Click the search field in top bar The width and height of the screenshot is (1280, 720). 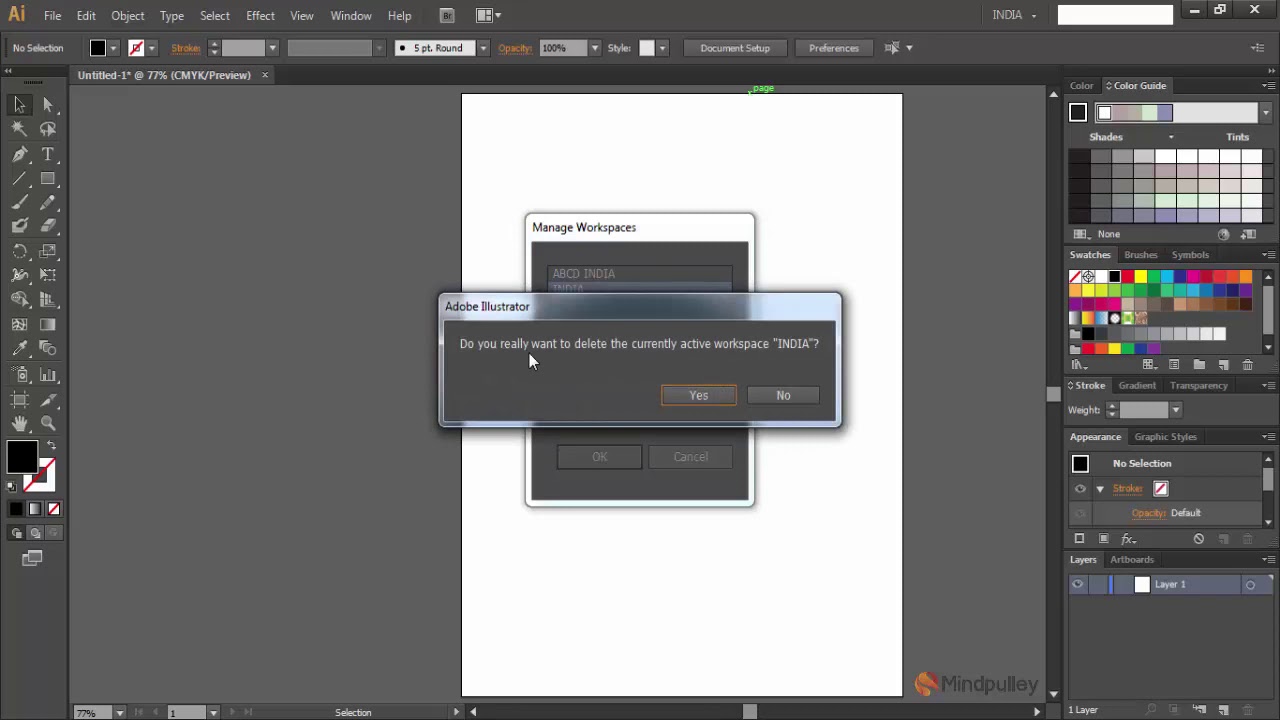(x=1115, y=15)
